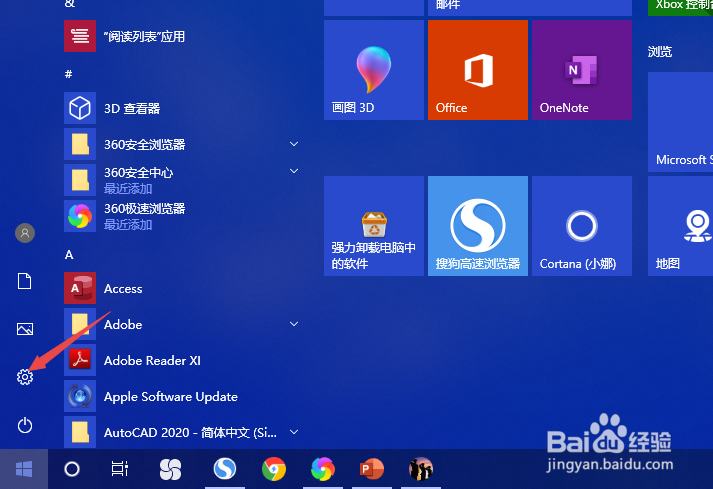Open the Cortana (小娜) tile

pos(582,226)
